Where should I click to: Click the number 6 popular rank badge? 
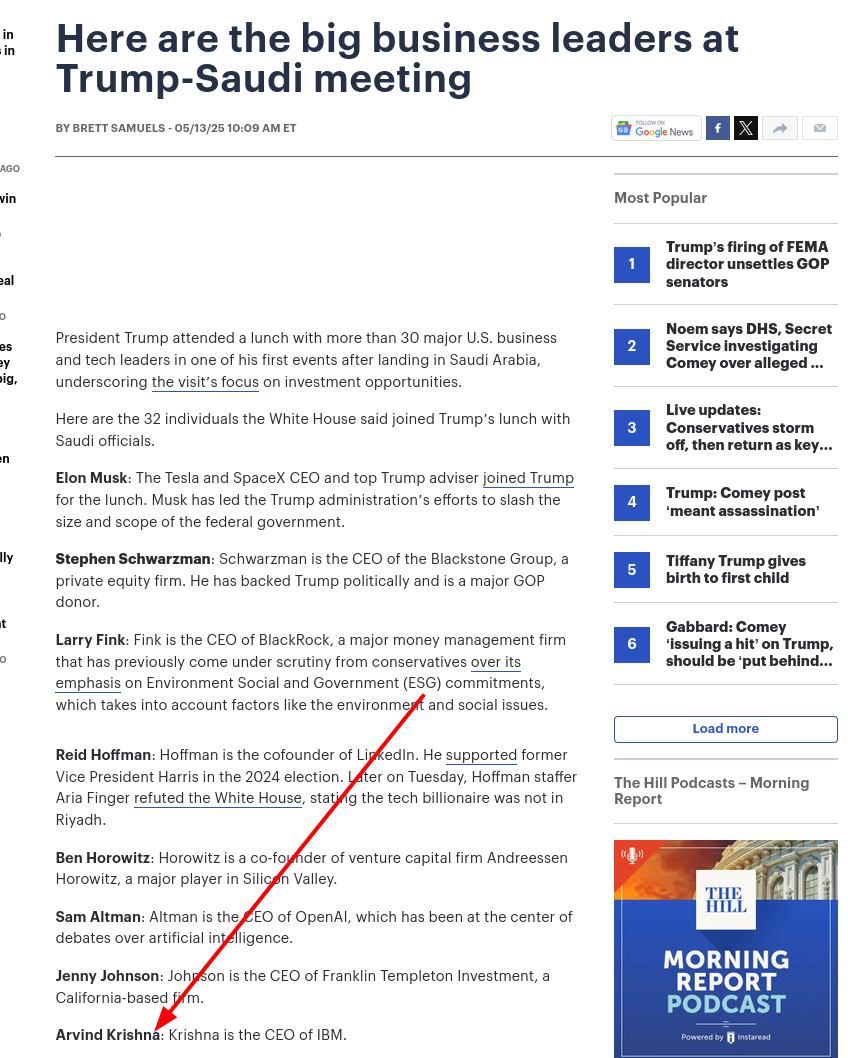point(632,644)
